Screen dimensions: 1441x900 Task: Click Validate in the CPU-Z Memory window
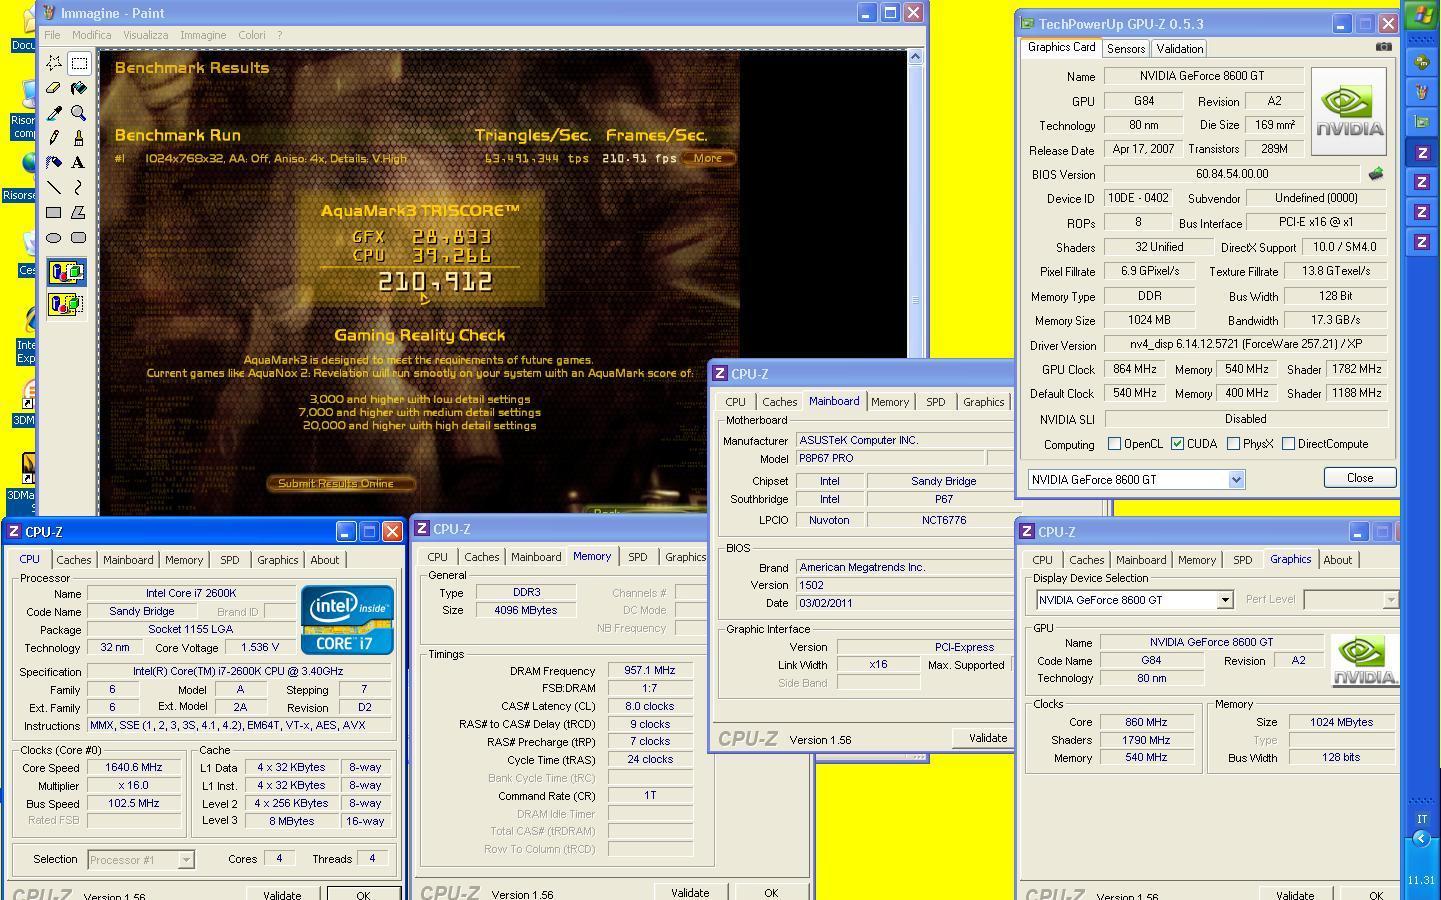tap(689, 893)
